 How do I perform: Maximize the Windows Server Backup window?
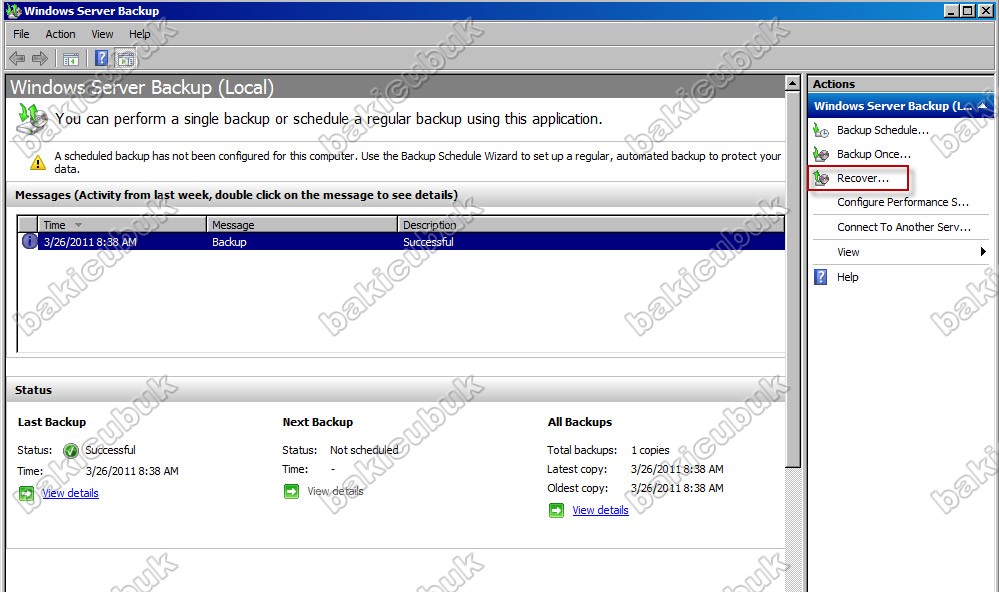[967, 10]
